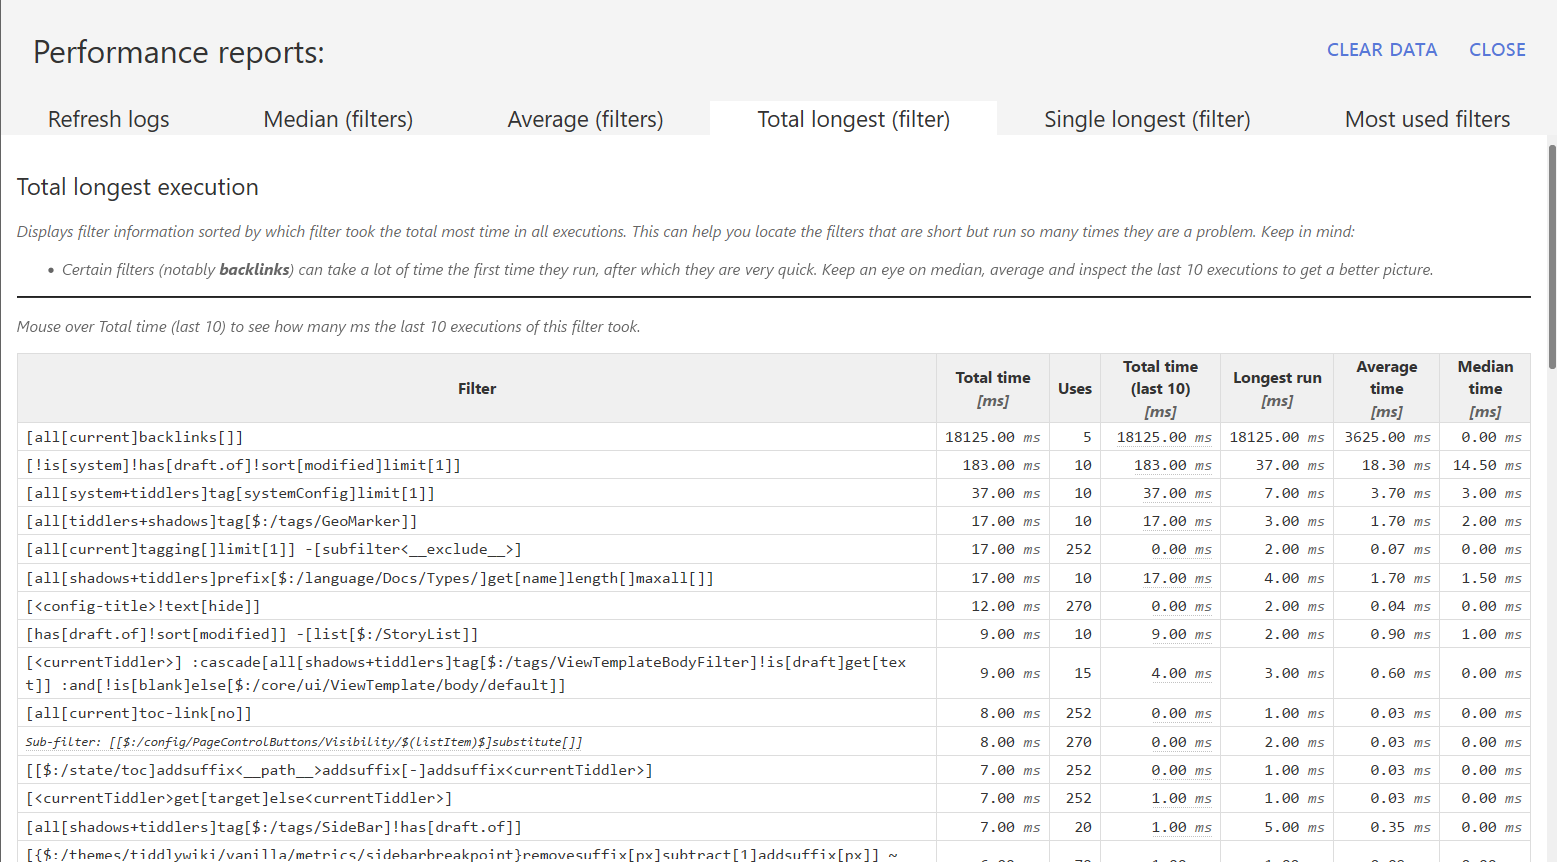Select the [all[current]backlinks[]] filter text

(x=134, y=437)
